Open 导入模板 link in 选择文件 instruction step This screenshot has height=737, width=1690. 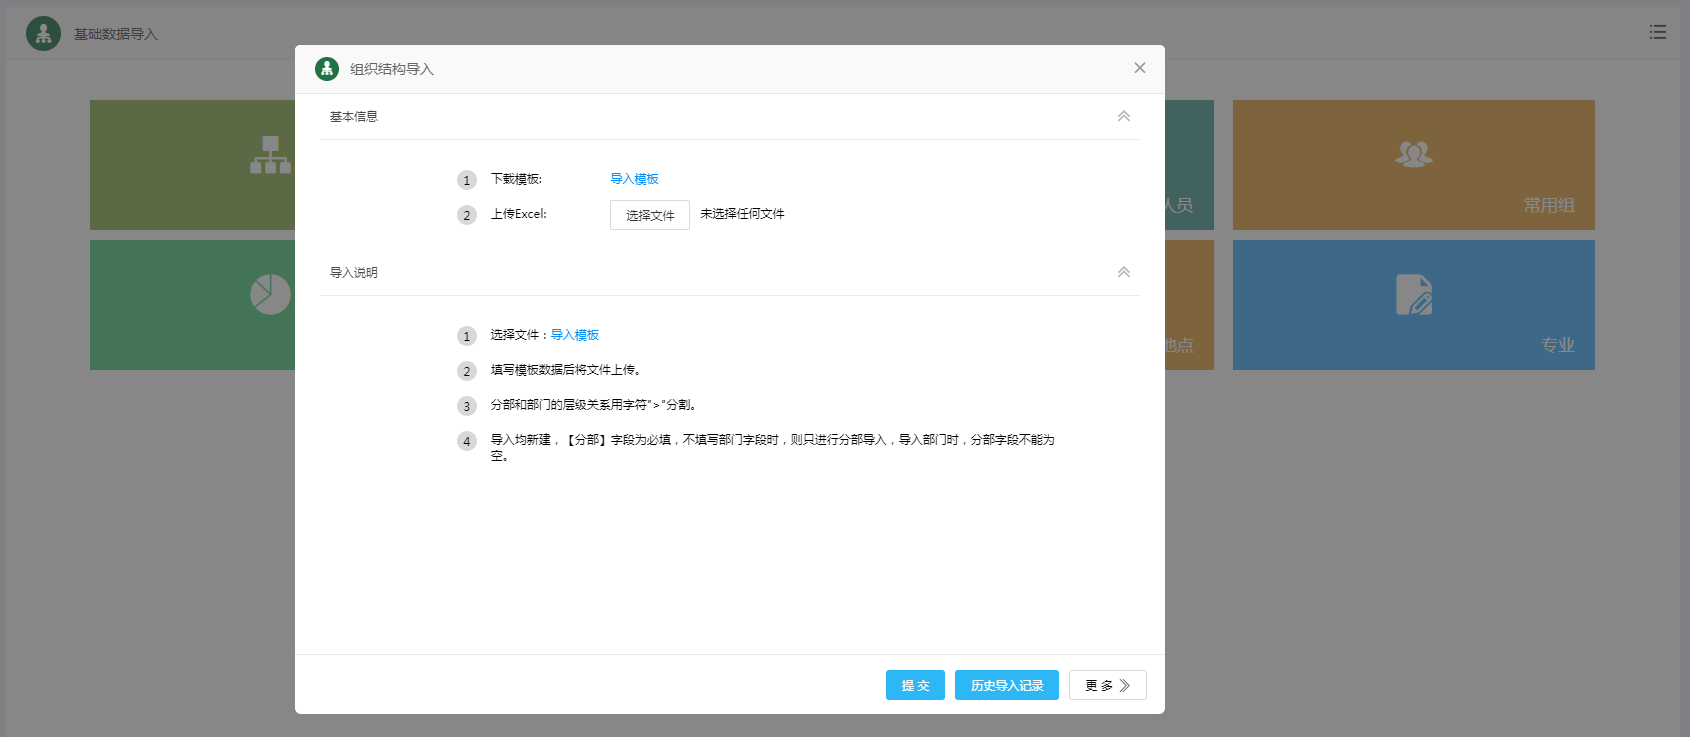574,335
